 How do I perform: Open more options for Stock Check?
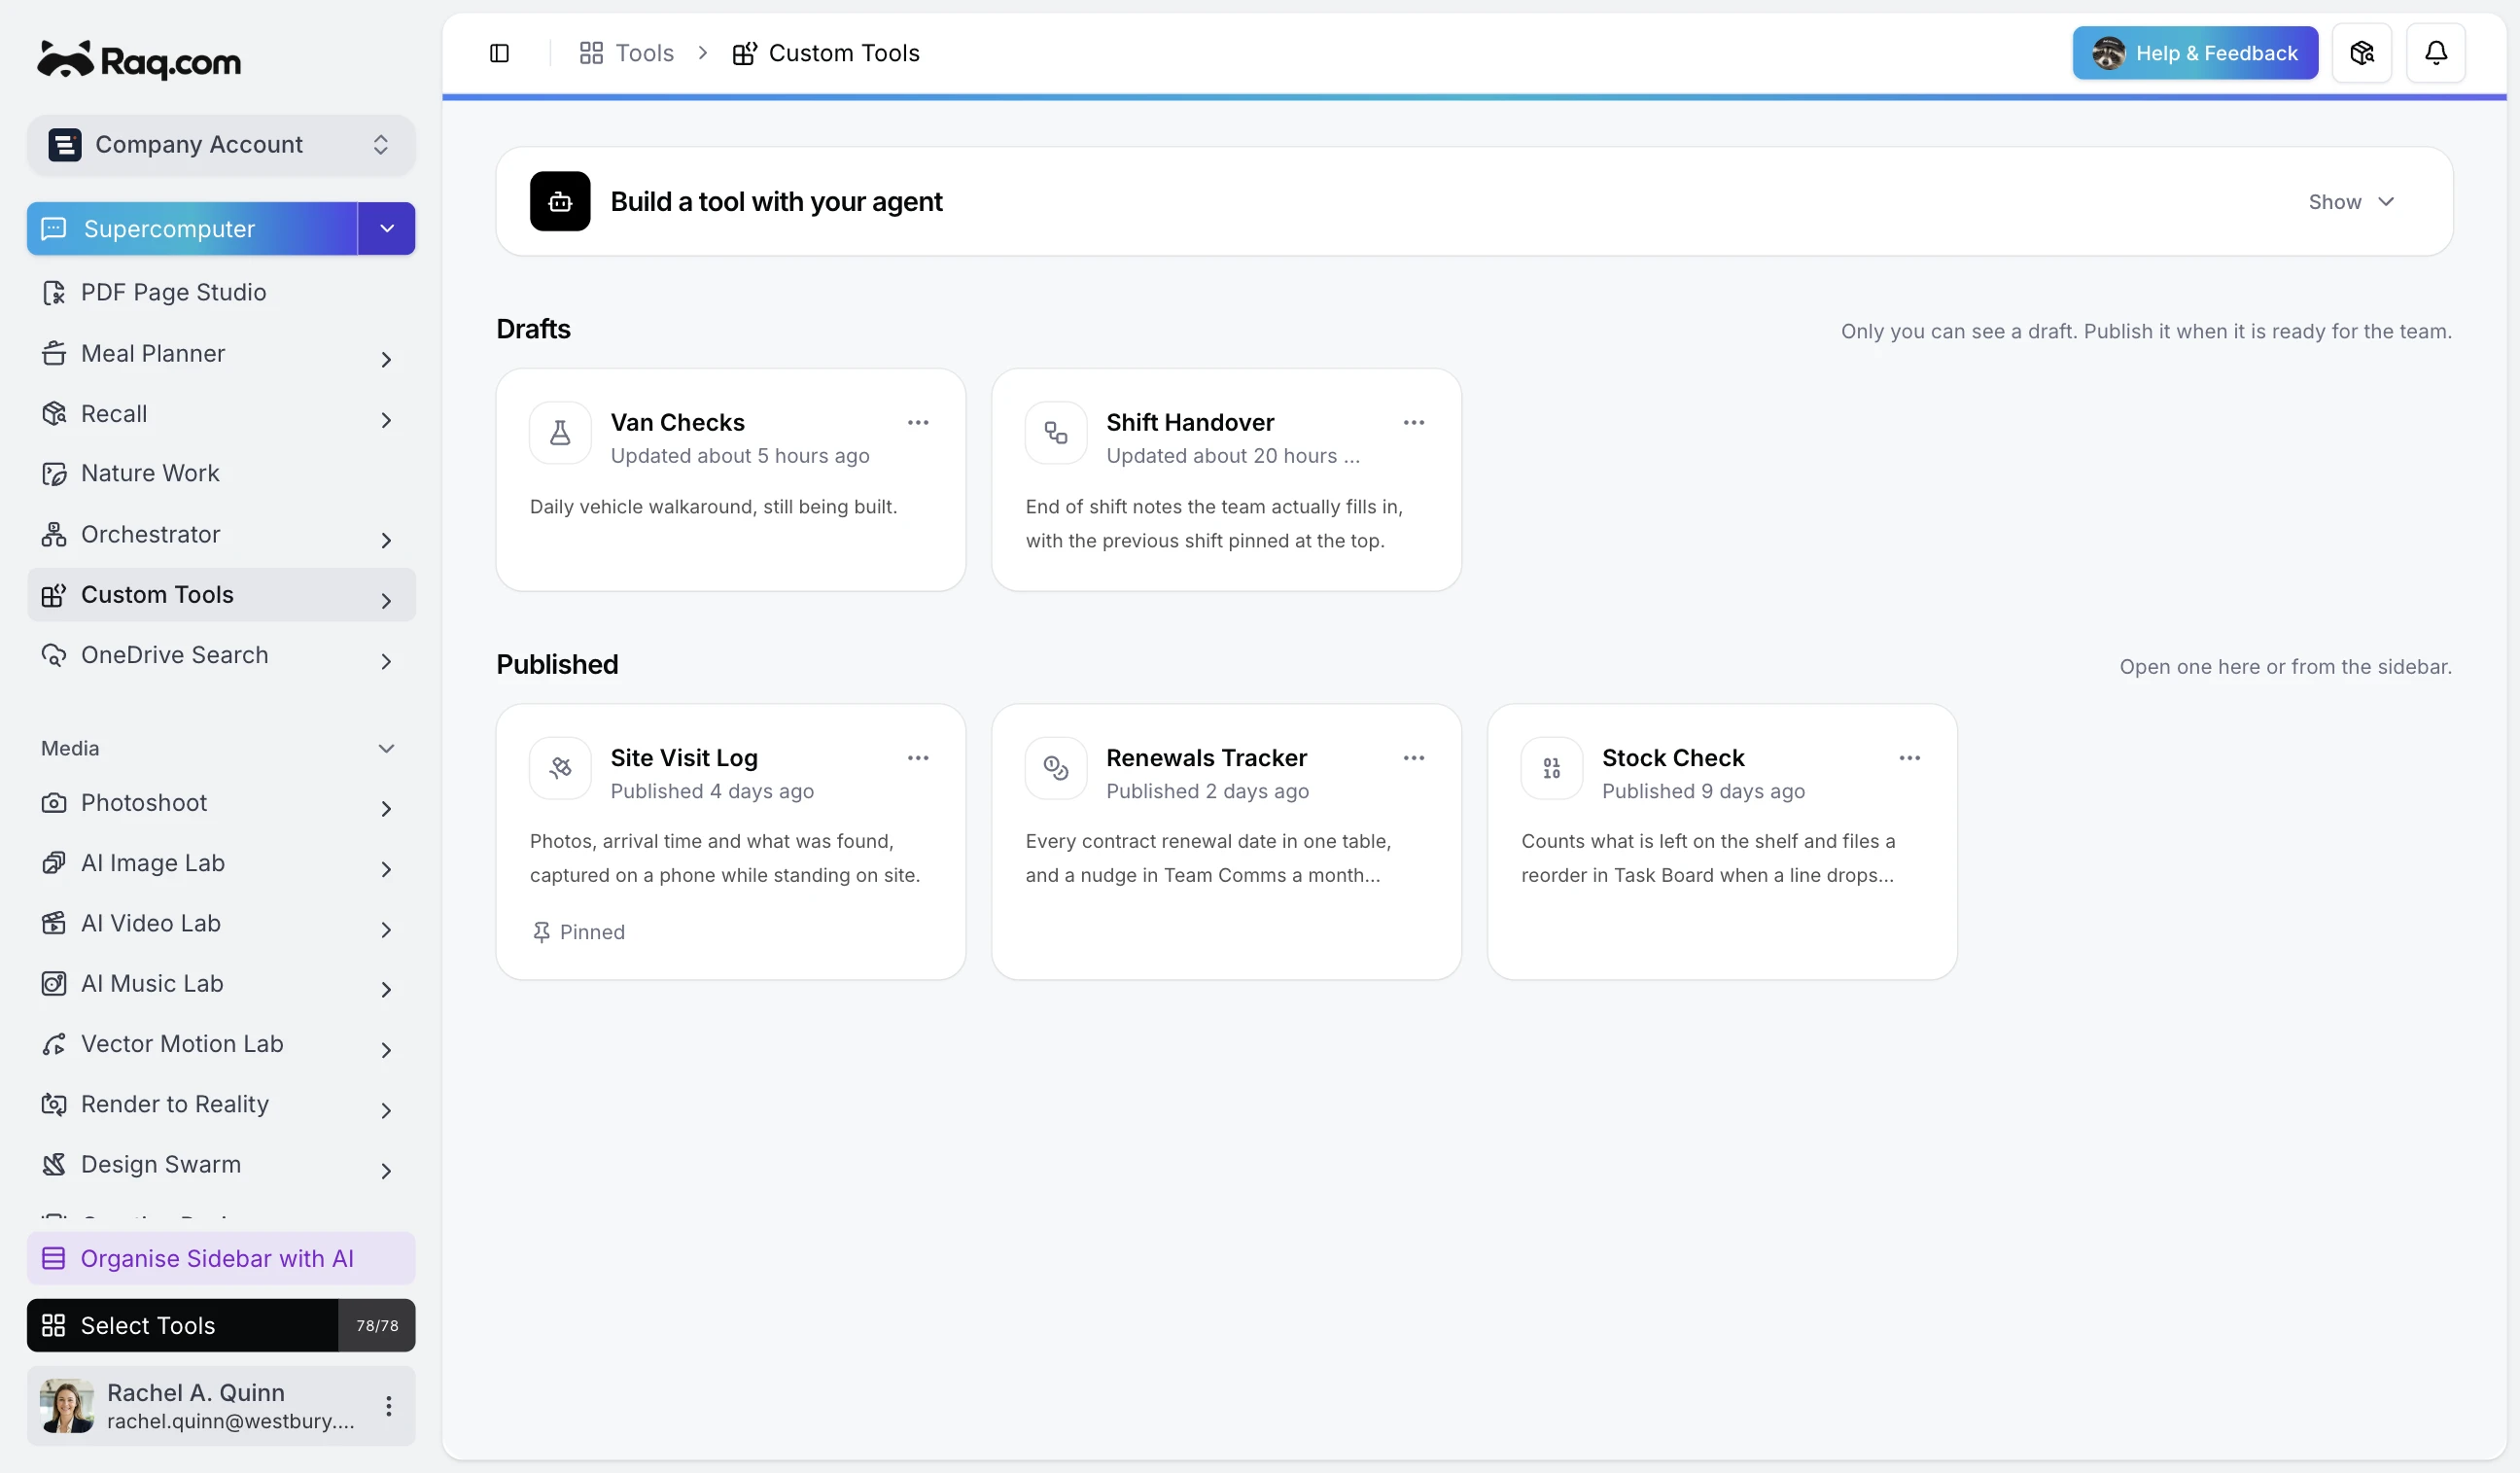1910,758
